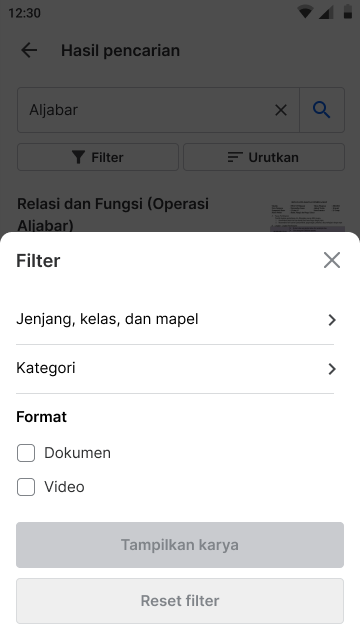The height and width of the screenshot is (640, 361).
Task: Expand the Kategori chevron
Action: point(332,369)
